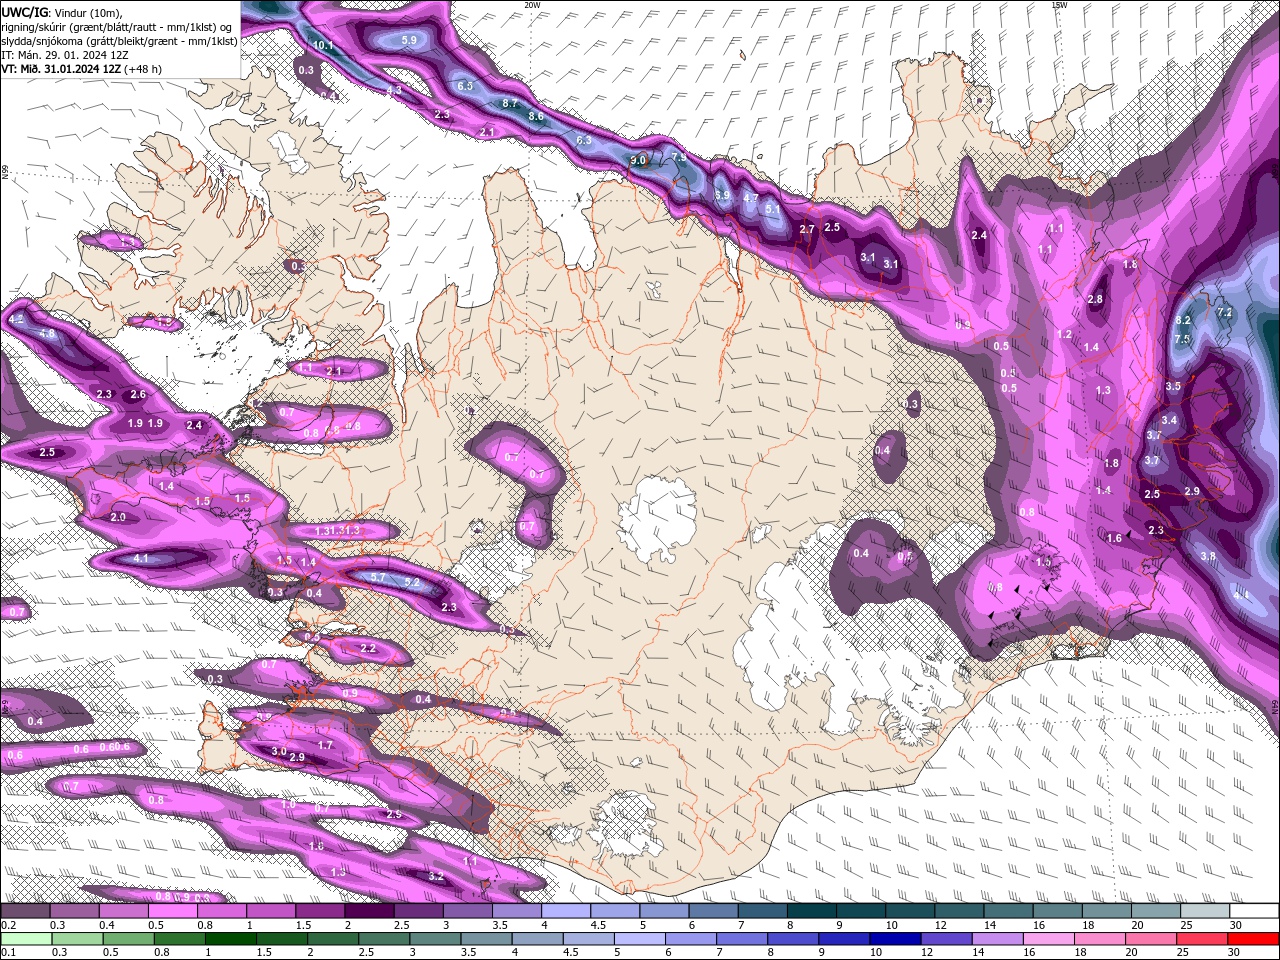The width and height of the screenshot is (1280, 960).
Task: Click the 5.7 precipitation value
Action: (378, 577)
